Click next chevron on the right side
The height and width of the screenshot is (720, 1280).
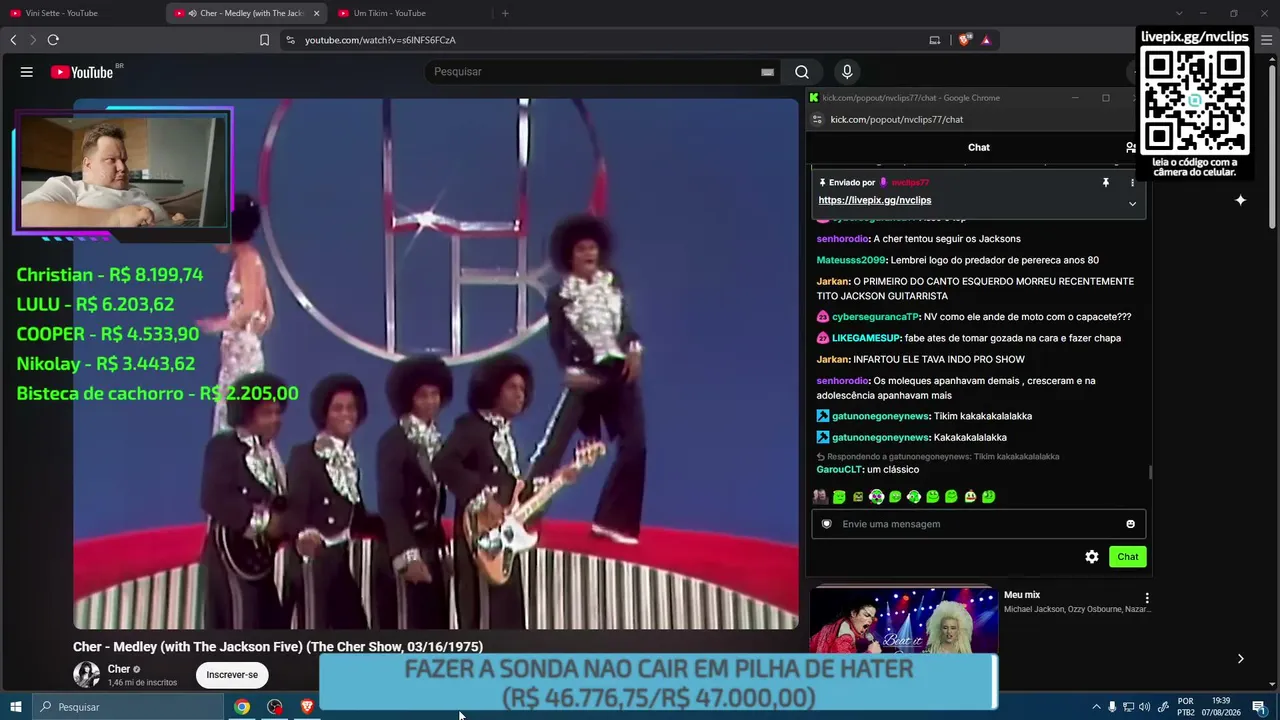coord(1240,659)
